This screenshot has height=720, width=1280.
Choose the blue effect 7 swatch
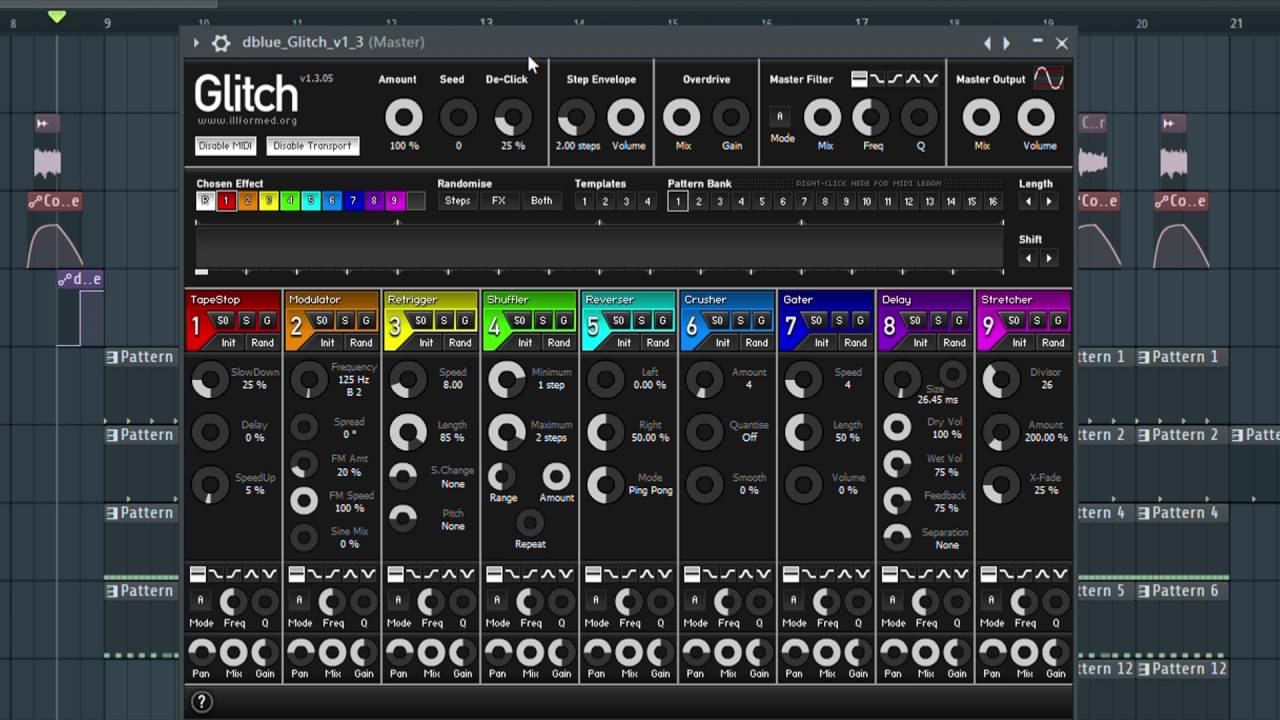[x=352, y=201]
